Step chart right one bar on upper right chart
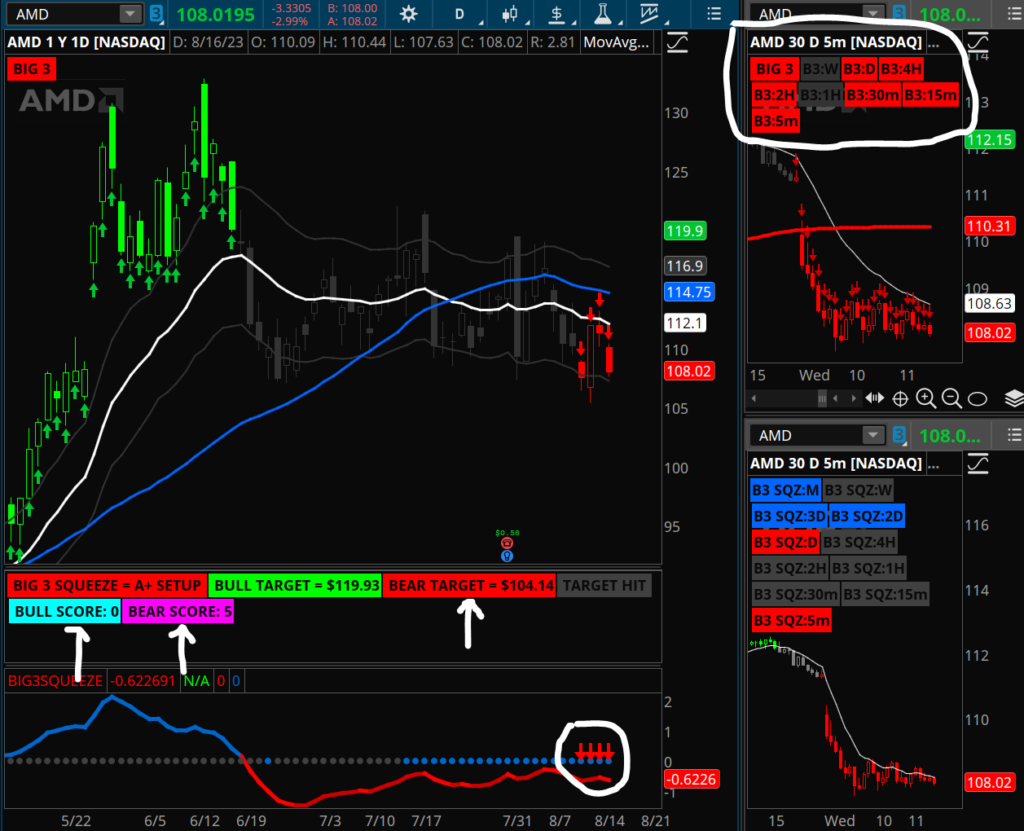Image resolution: width=1024 pixels, height=831 pixels. coord(854,399)
